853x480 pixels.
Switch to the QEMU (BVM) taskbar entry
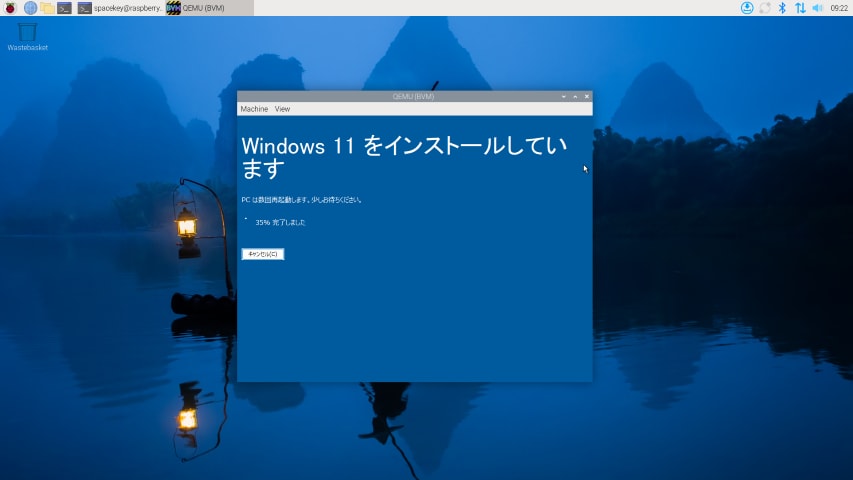pos(209,8)
